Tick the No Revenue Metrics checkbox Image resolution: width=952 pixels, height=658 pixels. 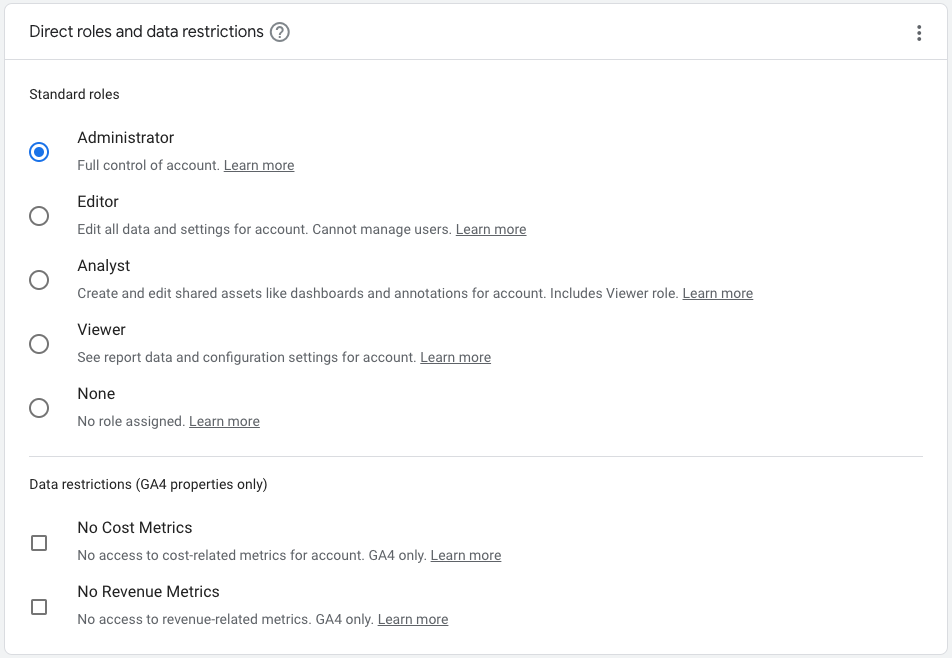coord(39,607)
